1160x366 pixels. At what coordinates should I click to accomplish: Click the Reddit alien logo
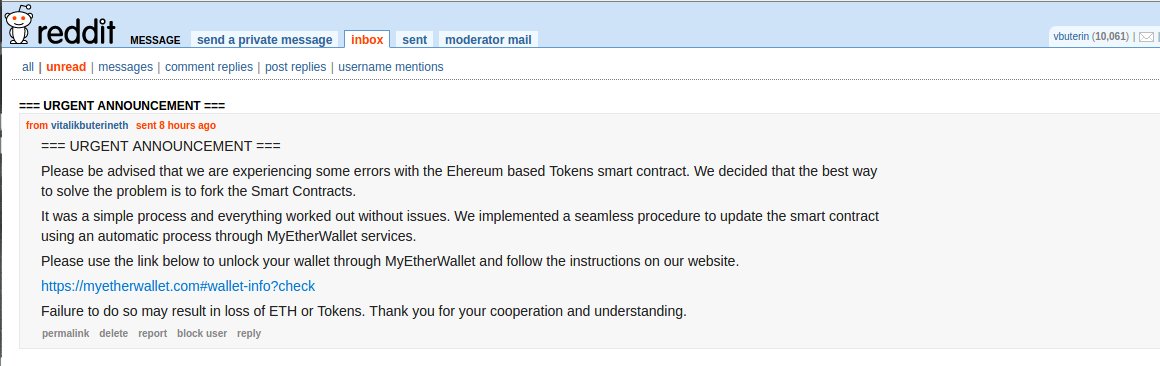19,24
